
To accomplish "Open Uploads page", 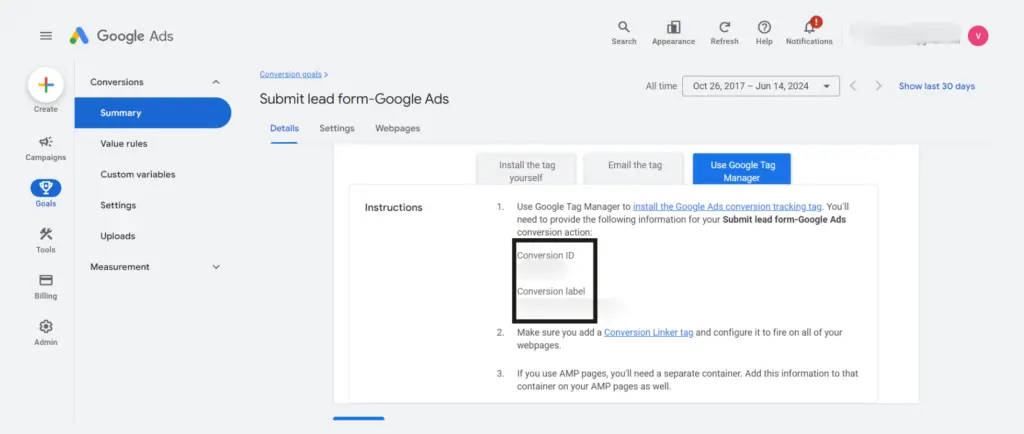I will click(x=118, y=236).
